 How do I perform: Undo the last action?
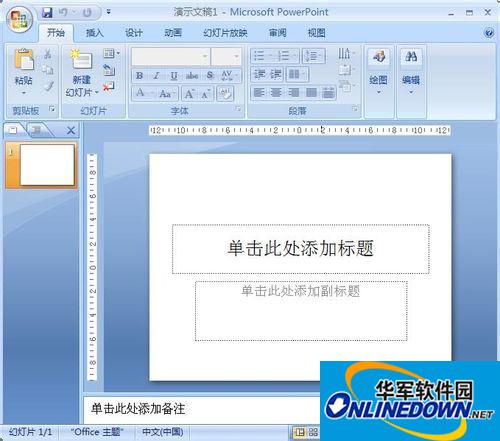(63, 13)
